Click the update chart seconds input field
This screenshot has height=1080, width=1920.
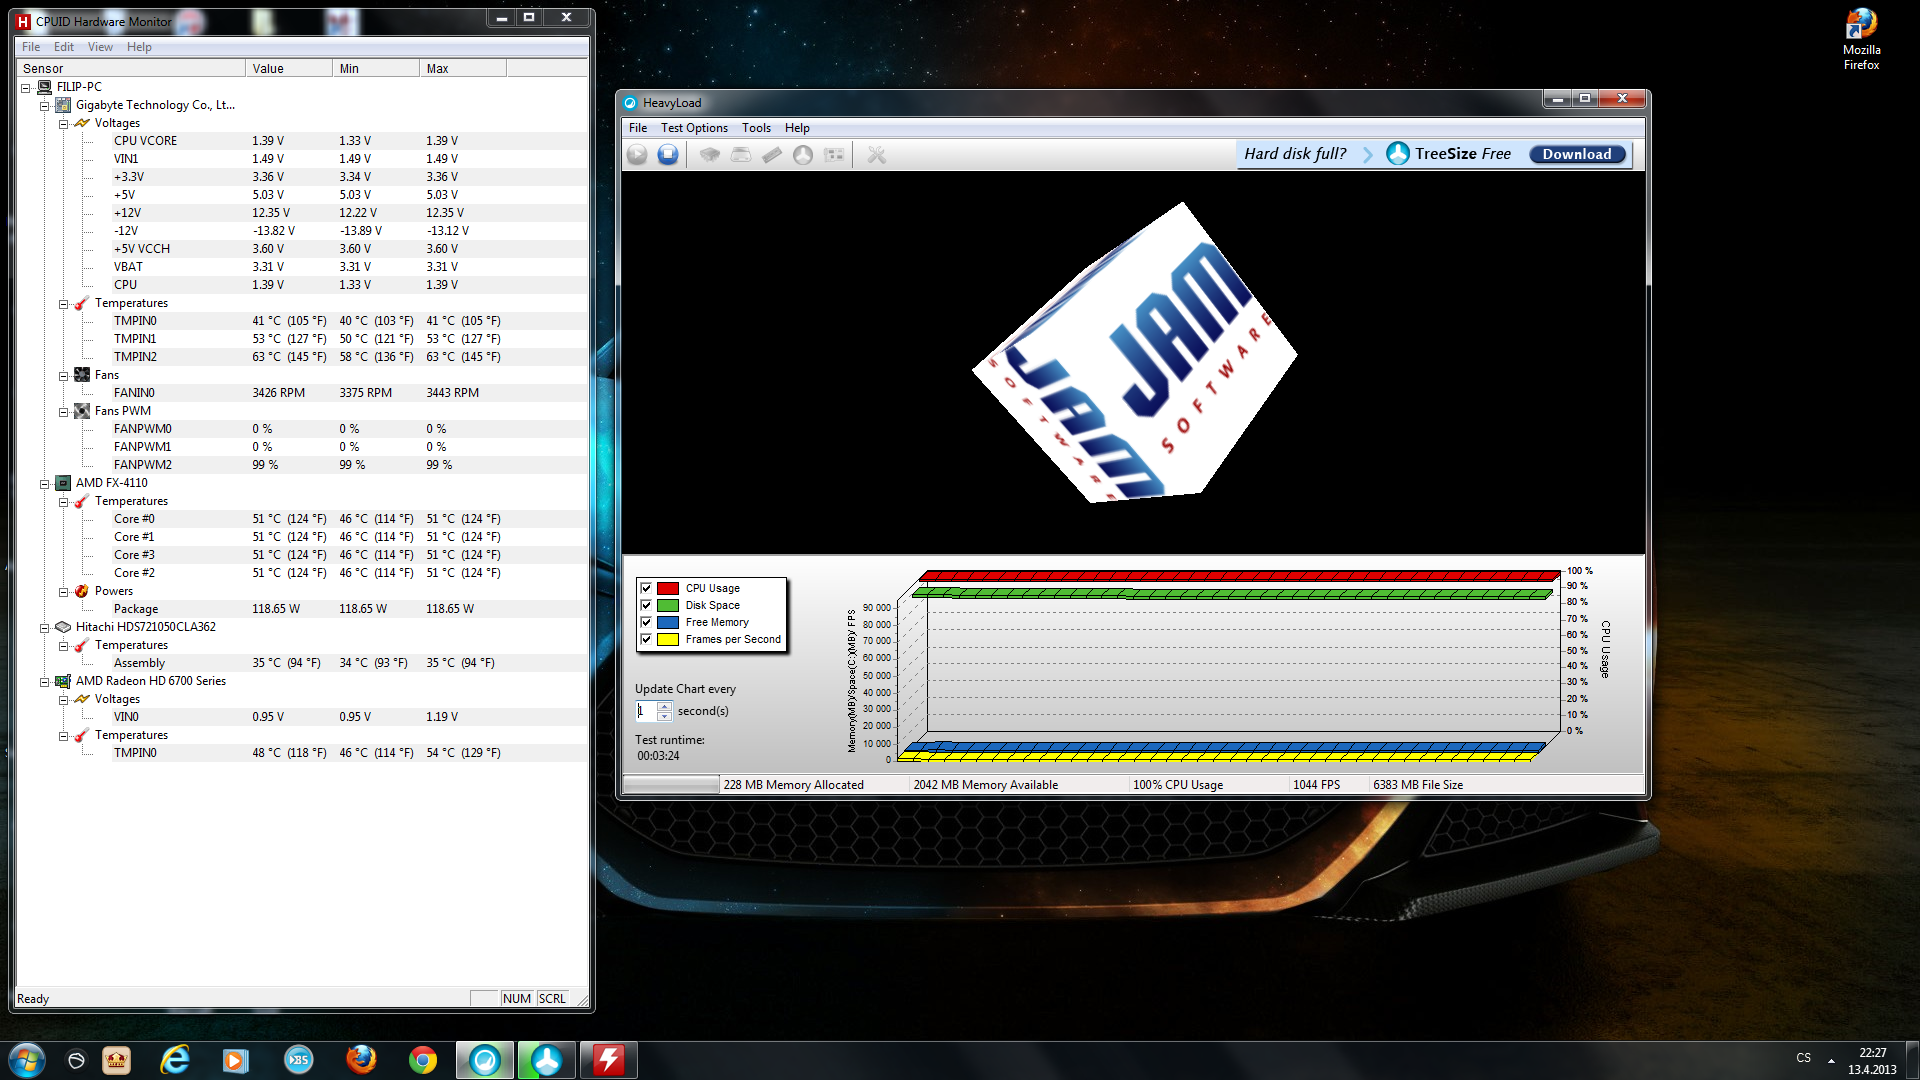(x=645, y=711)
